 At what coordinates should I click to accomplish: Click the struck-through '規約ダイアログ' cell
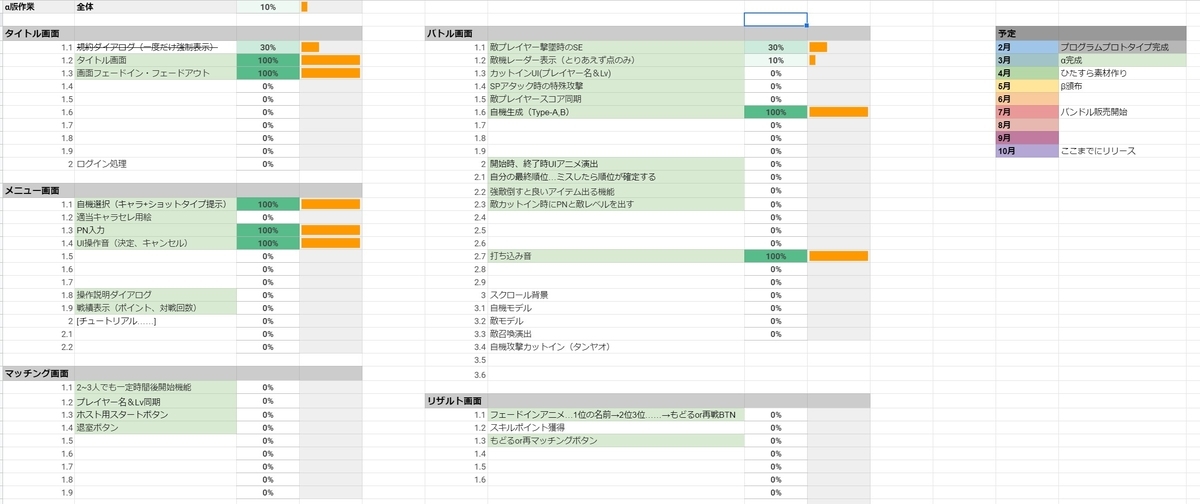155,47
